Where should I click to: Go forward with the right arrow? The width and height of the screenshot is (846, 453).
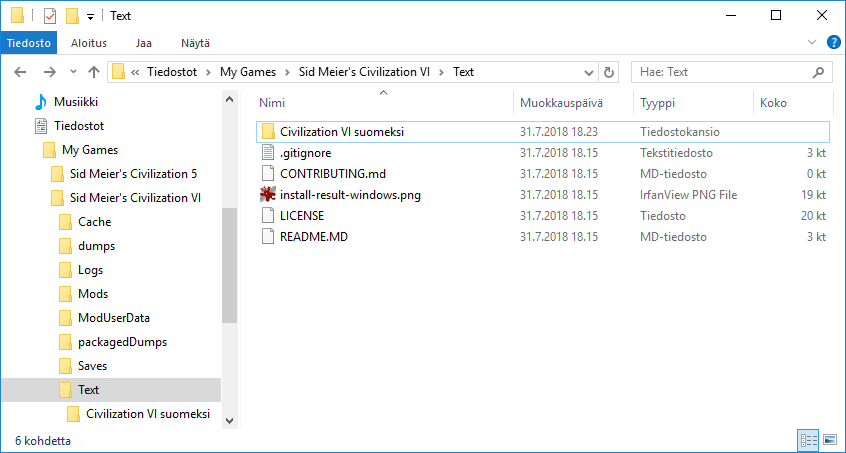click(x=50, y=72)
